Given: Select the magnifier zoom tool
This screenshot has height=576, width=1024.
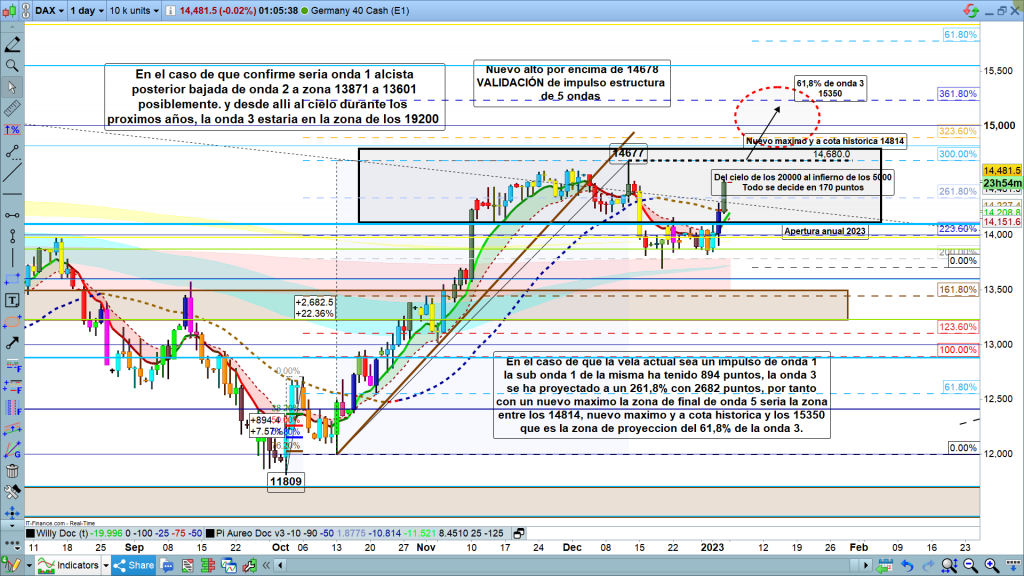Looking at the screenshot, I should (12, 65).
